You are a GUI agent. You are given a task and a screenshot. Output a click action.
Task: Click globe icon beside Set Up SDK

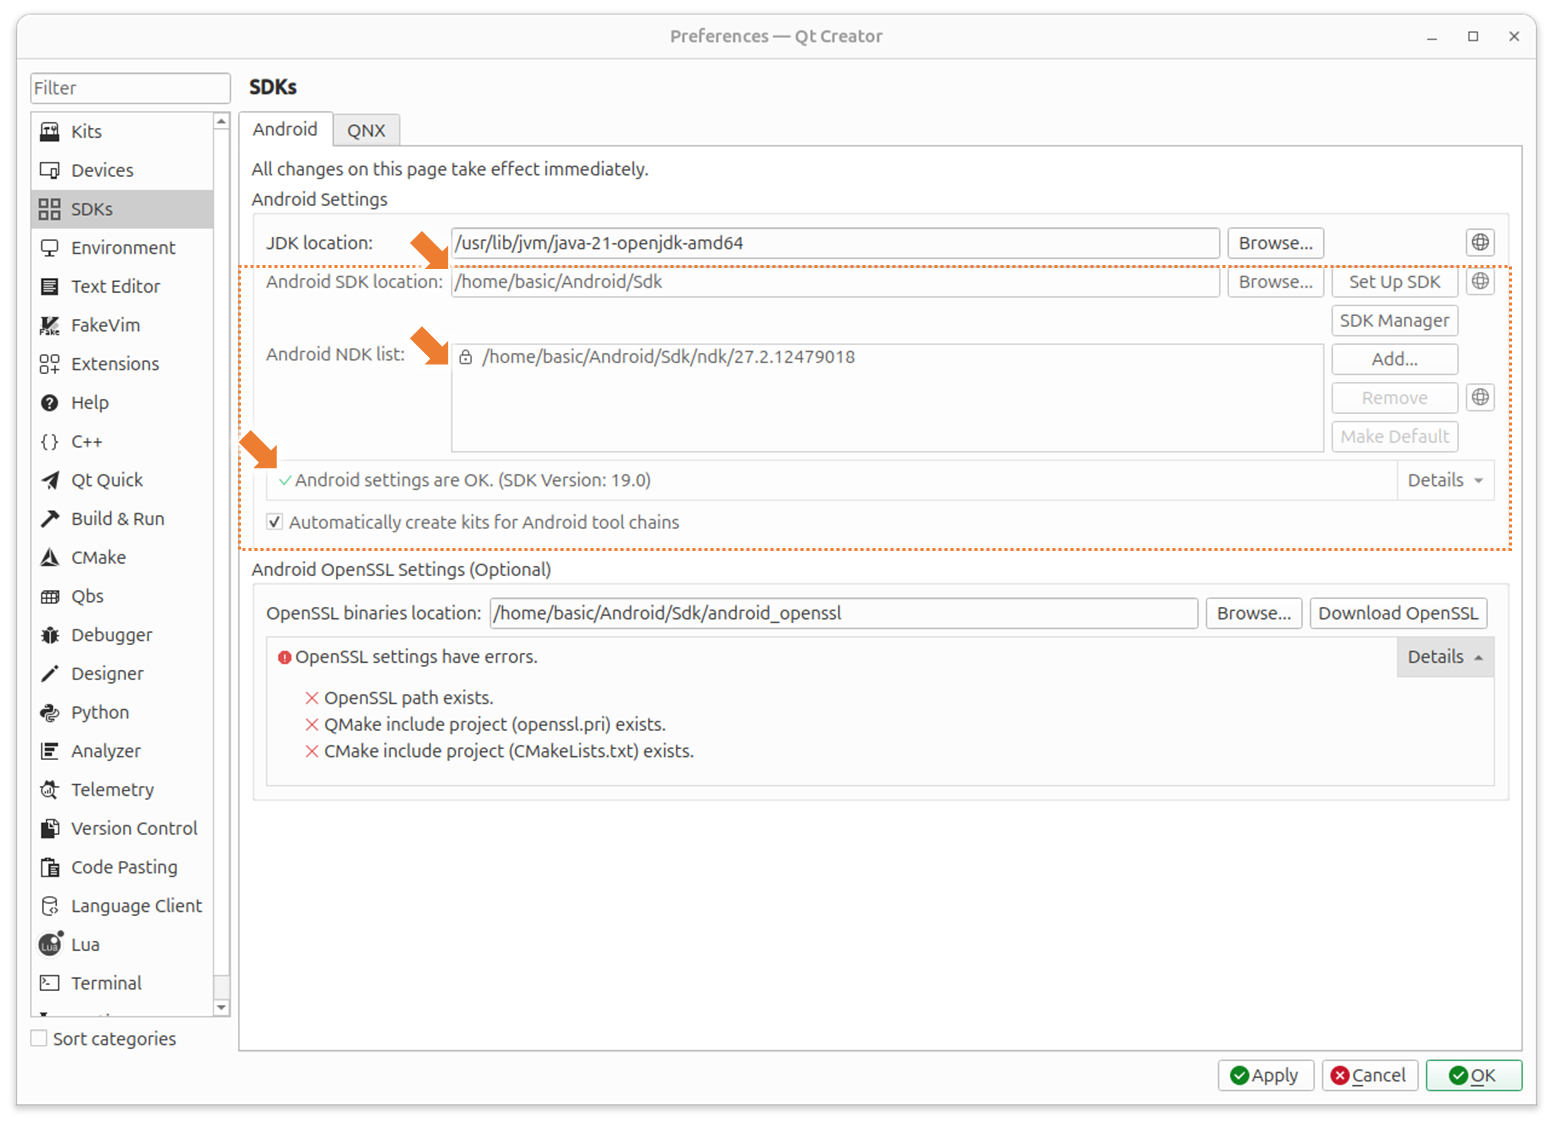1480,282
